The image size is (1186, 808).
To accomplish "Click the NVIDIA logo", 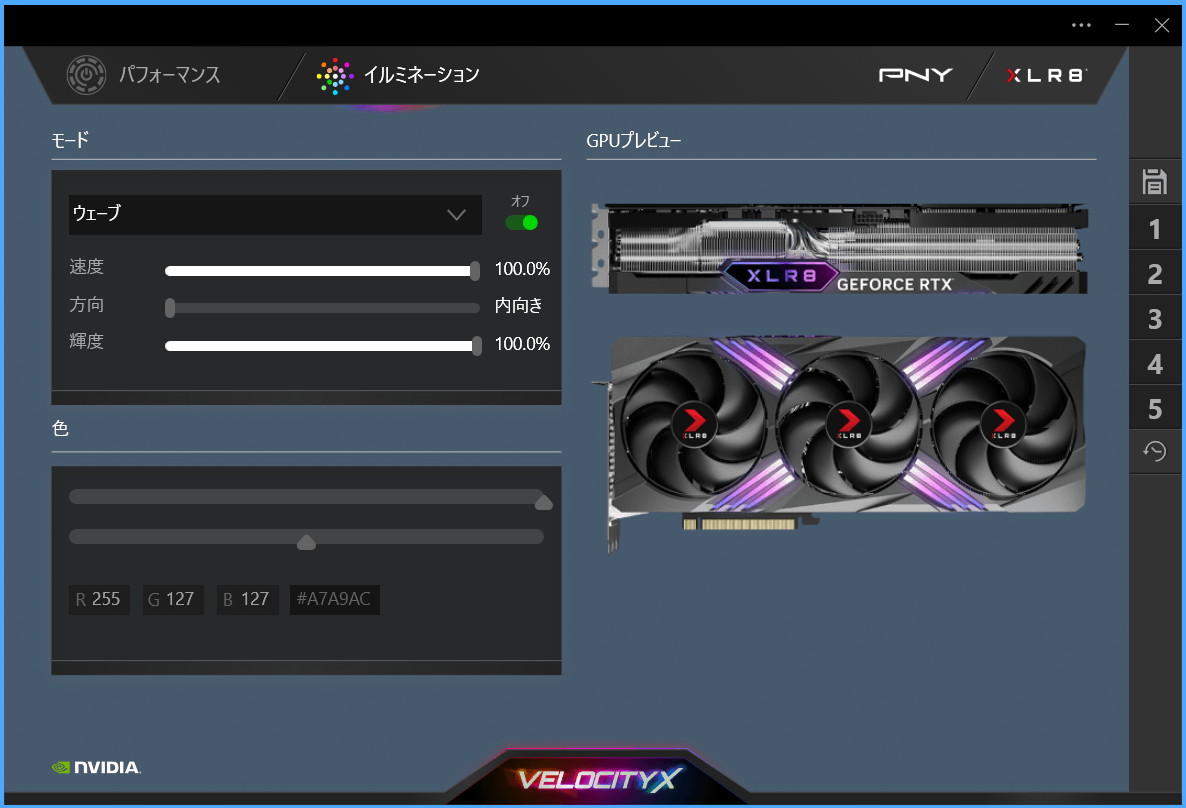I will (x=96, y=767).
